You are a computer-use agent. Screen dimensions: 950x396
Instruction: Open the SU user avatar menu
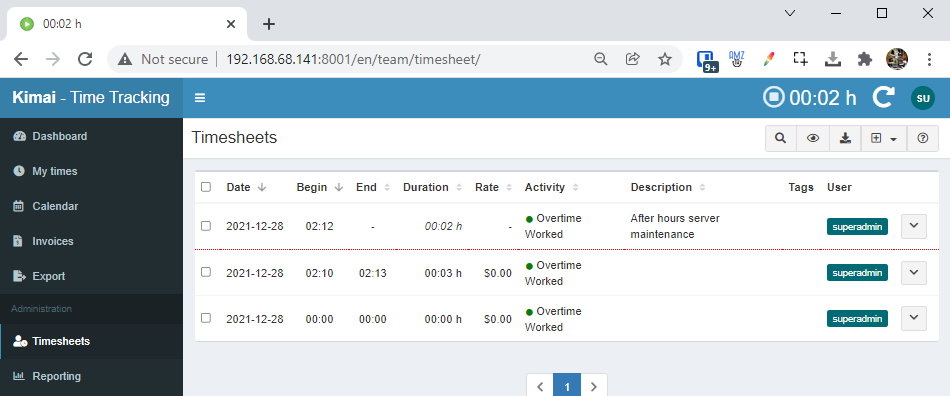(x=923, y=98)
